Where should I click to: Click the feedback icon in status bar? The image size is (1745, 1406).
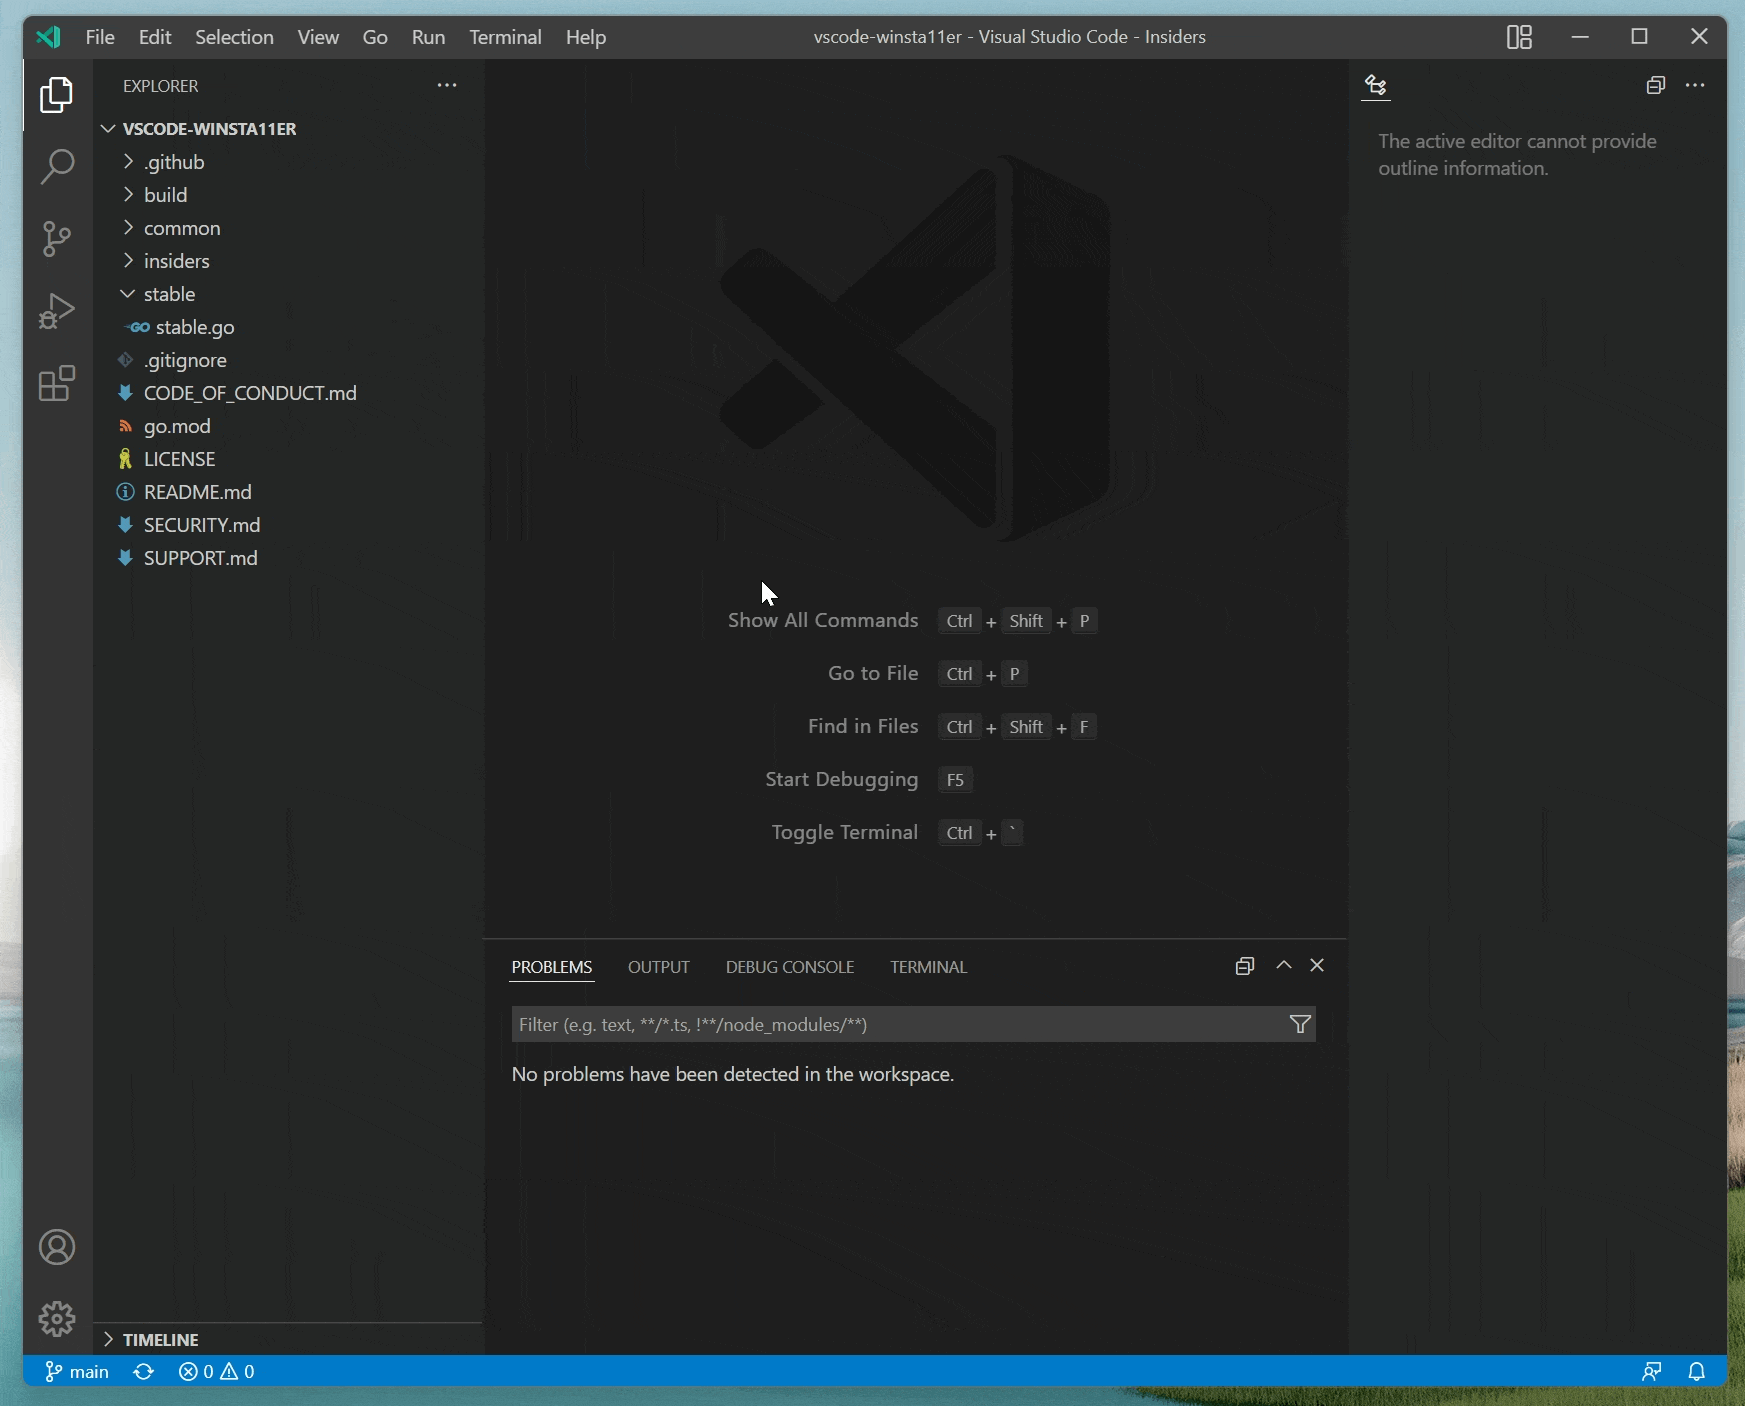(1652, 1372)
